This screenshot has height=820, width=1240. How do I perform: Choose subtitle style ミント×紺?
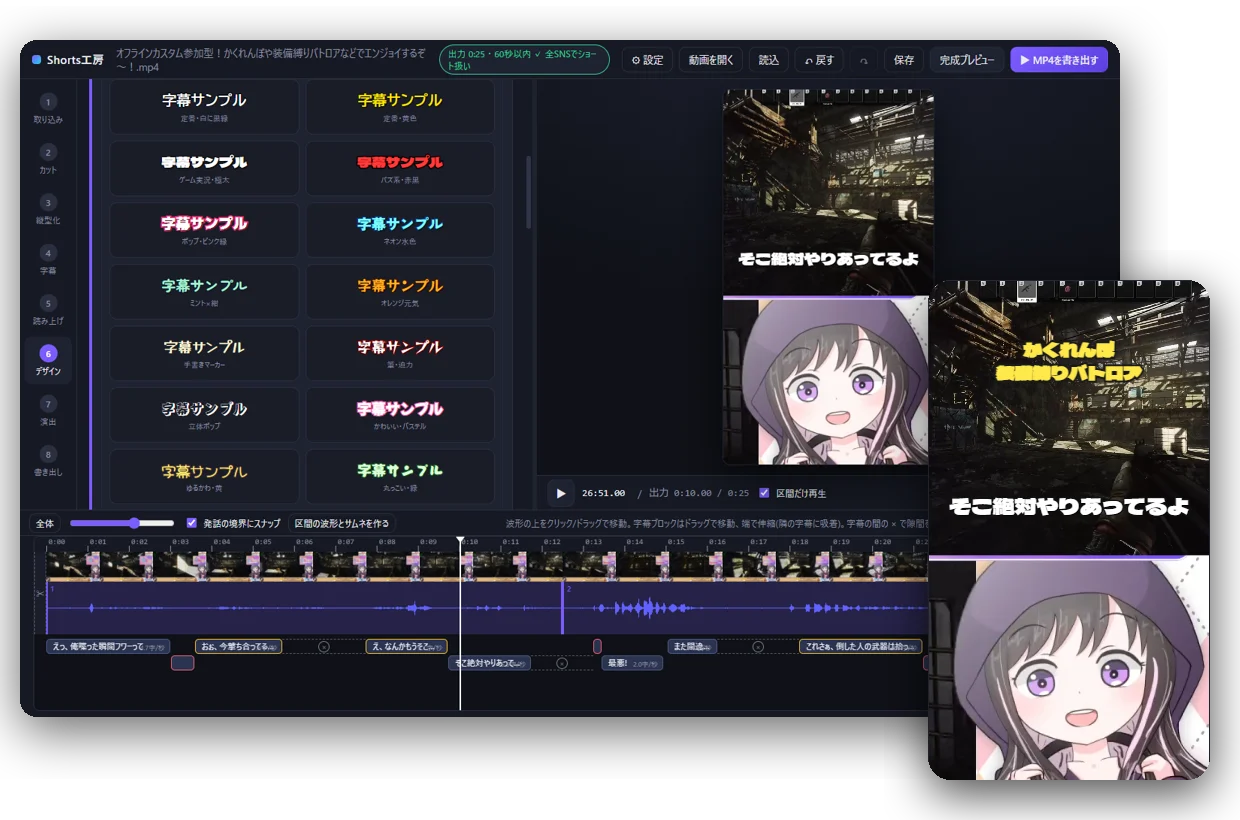point(204,292)
